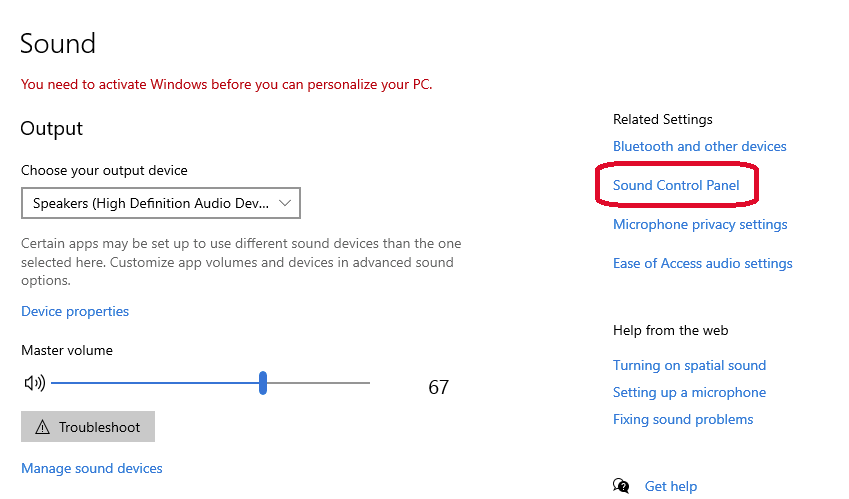Click the unfilled slider track right of the handle
The height and width of the screenshot is (499, 849).
pos(318,383)
